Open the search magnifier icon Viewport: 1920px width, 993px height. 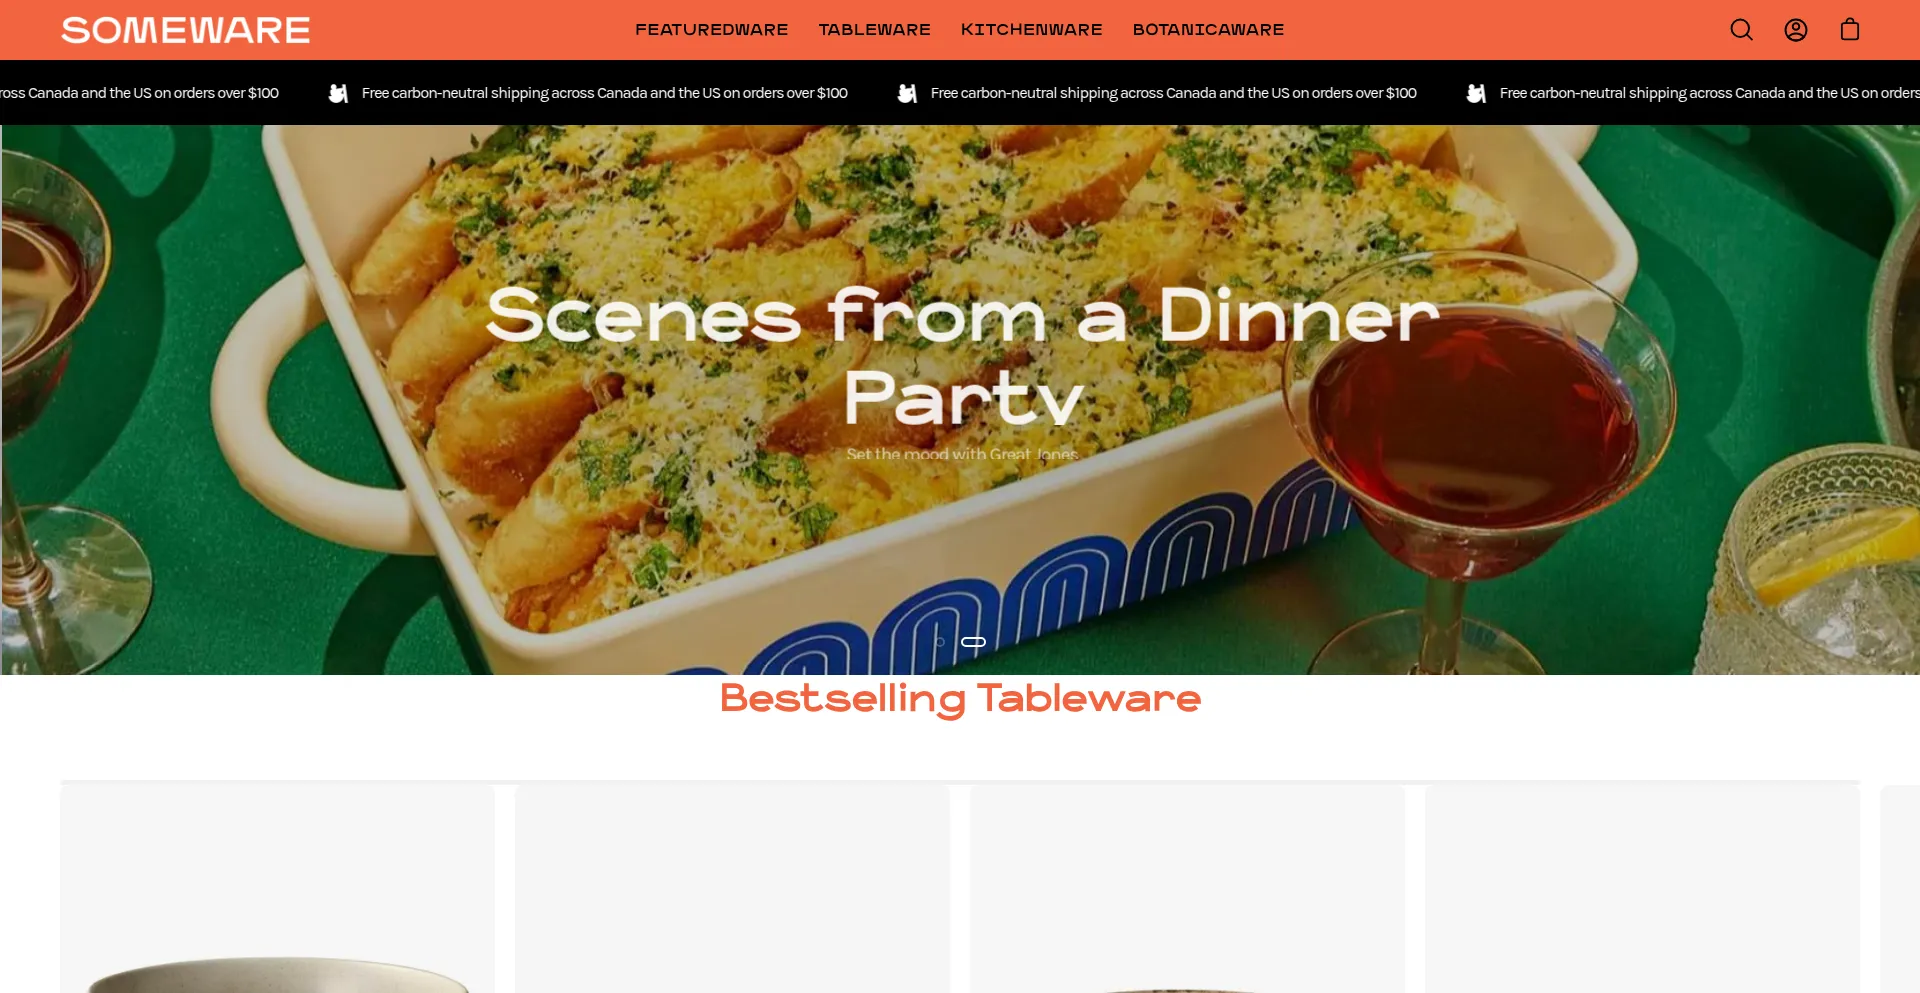[1741, 30]
